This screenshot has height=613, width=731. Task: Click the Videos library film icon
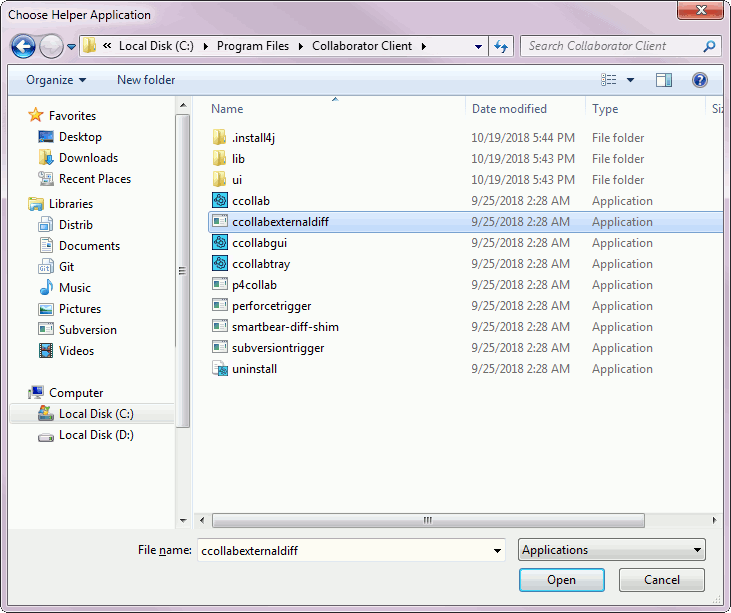46,351
